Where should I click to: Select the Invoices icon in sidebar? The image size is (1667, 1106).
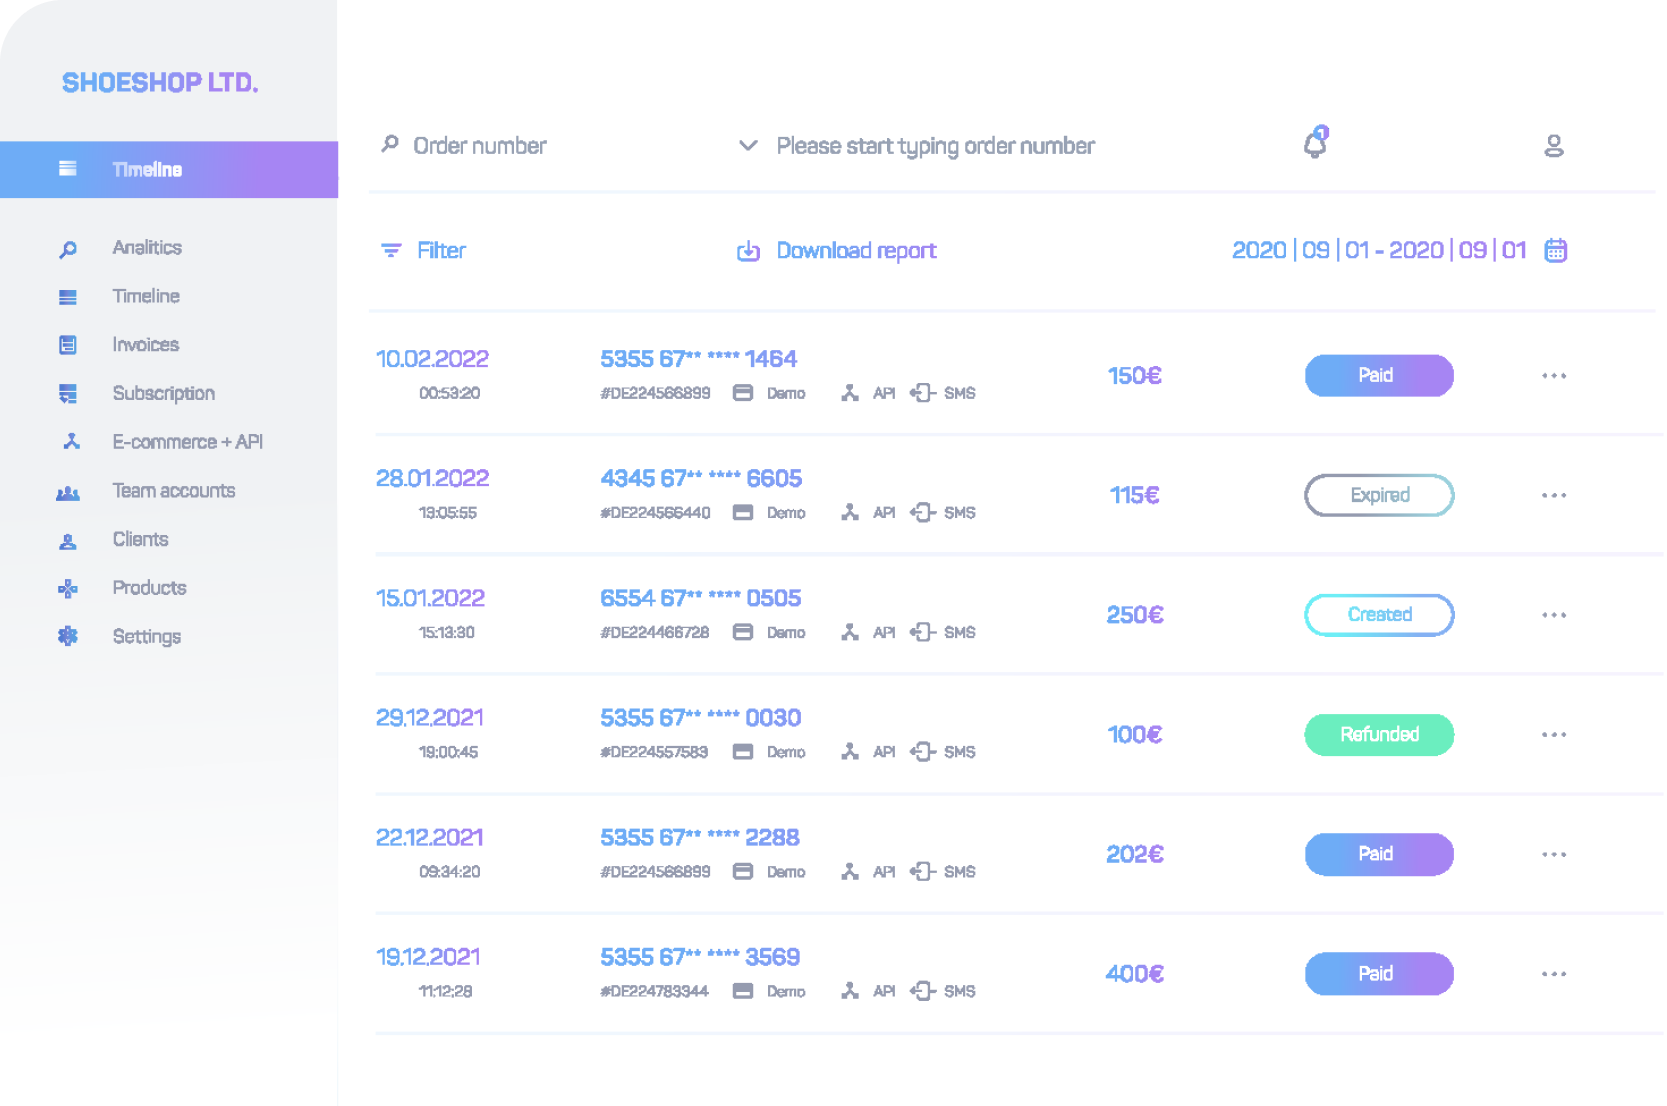67,344
